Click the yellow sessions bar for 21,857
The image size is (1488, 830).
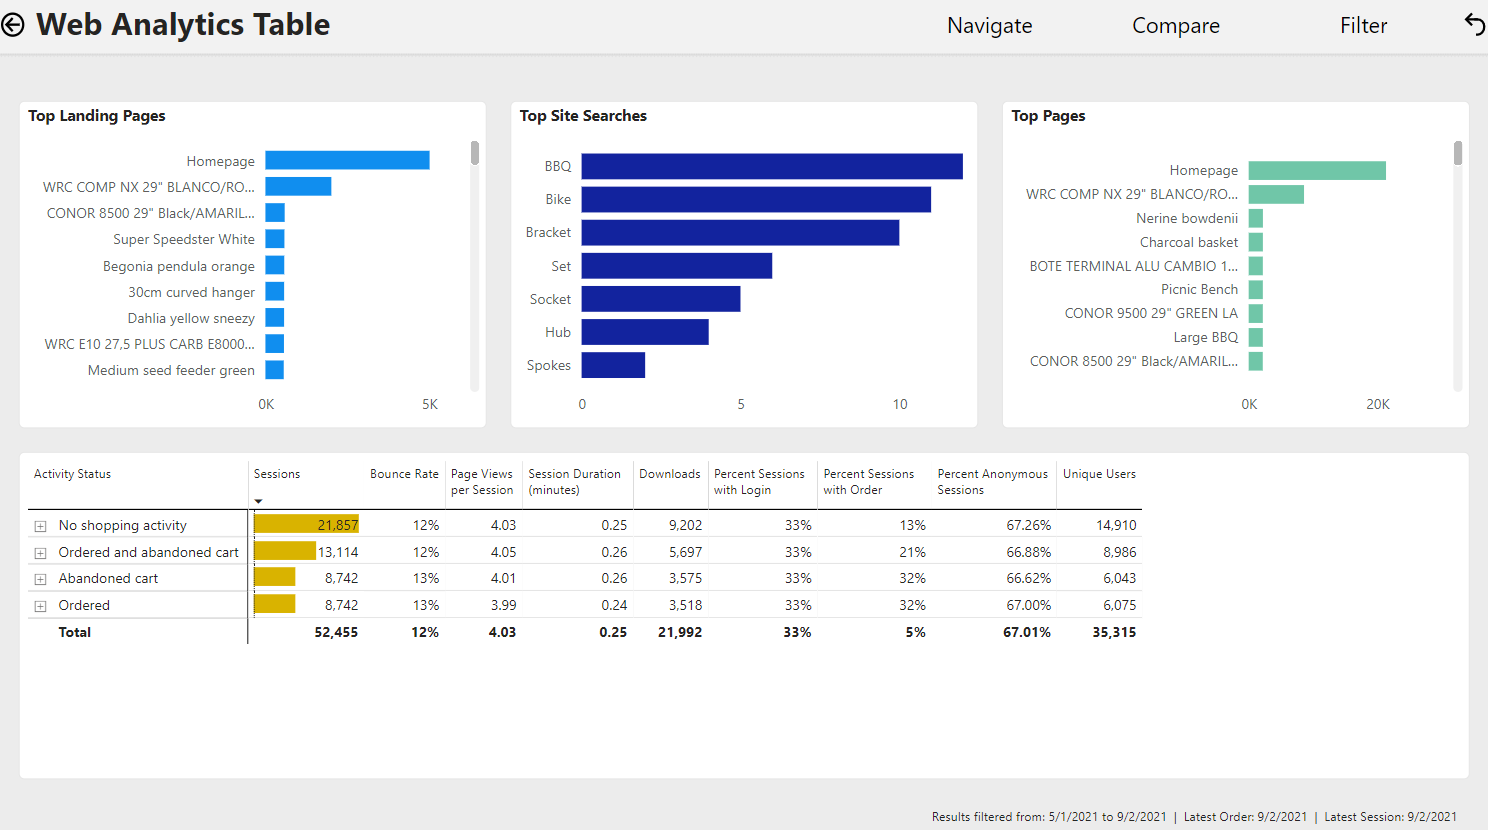click(306, 524)
